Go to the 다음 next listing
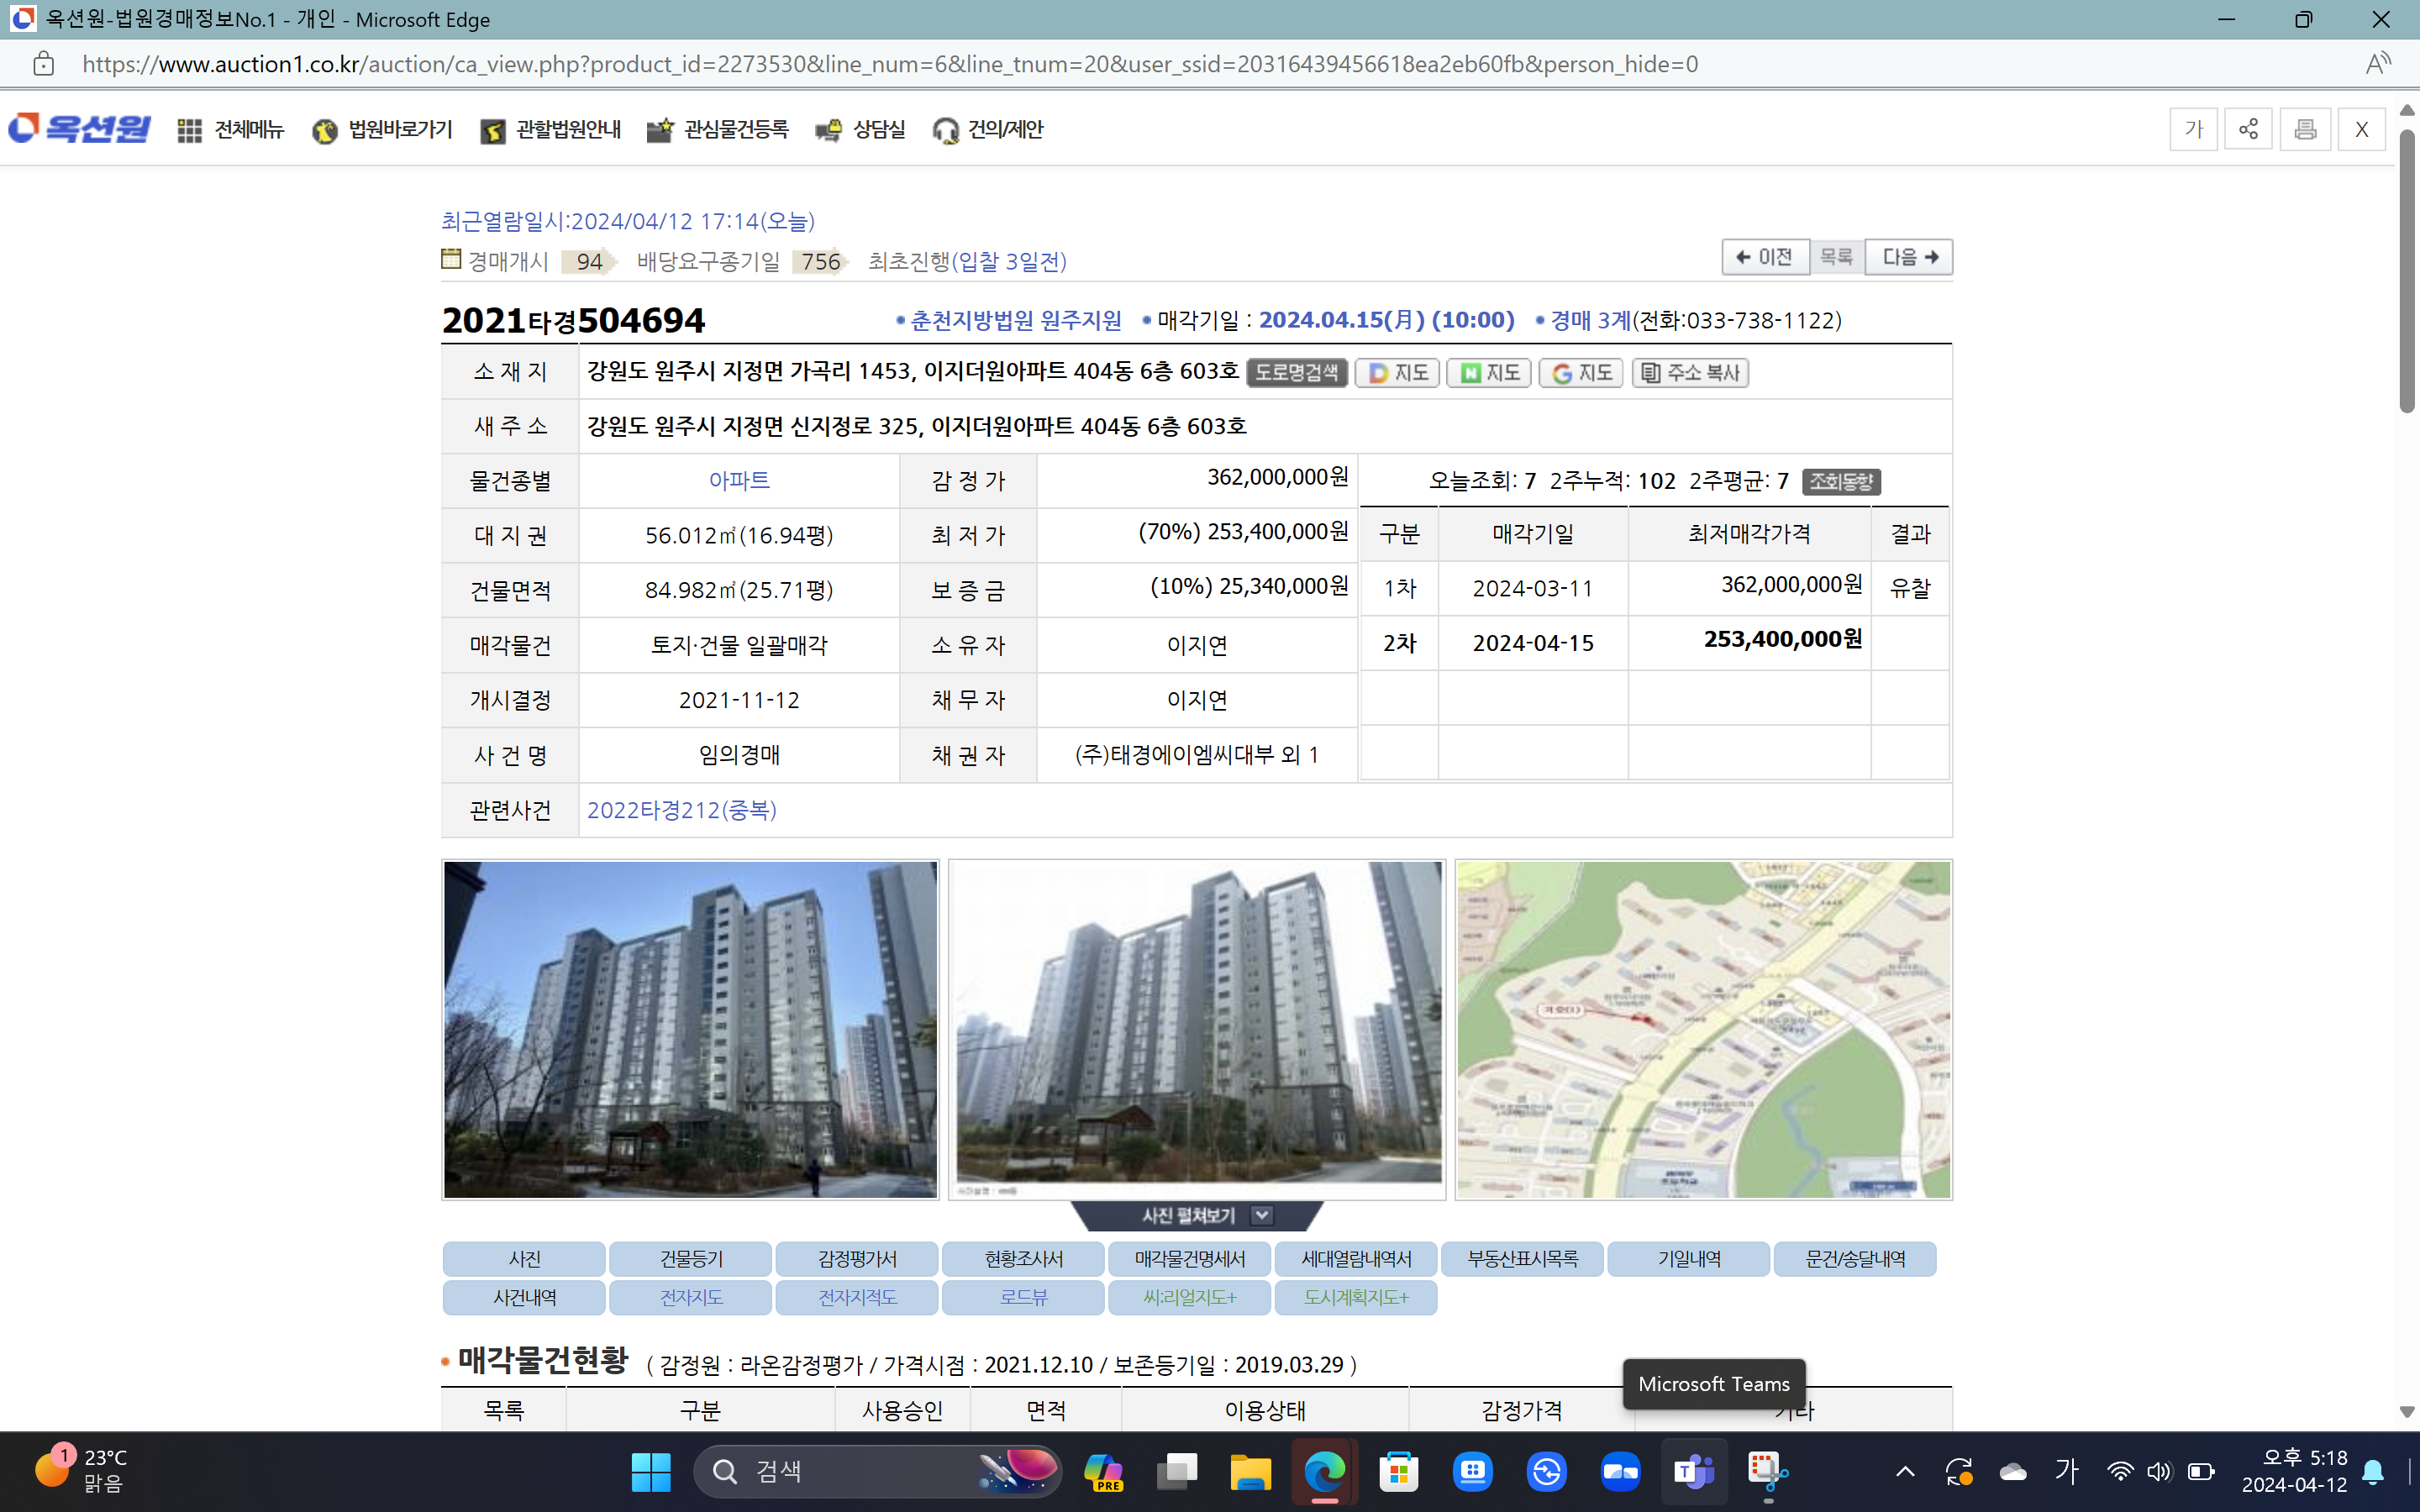2420x1512 pixels. (1908, 257)
